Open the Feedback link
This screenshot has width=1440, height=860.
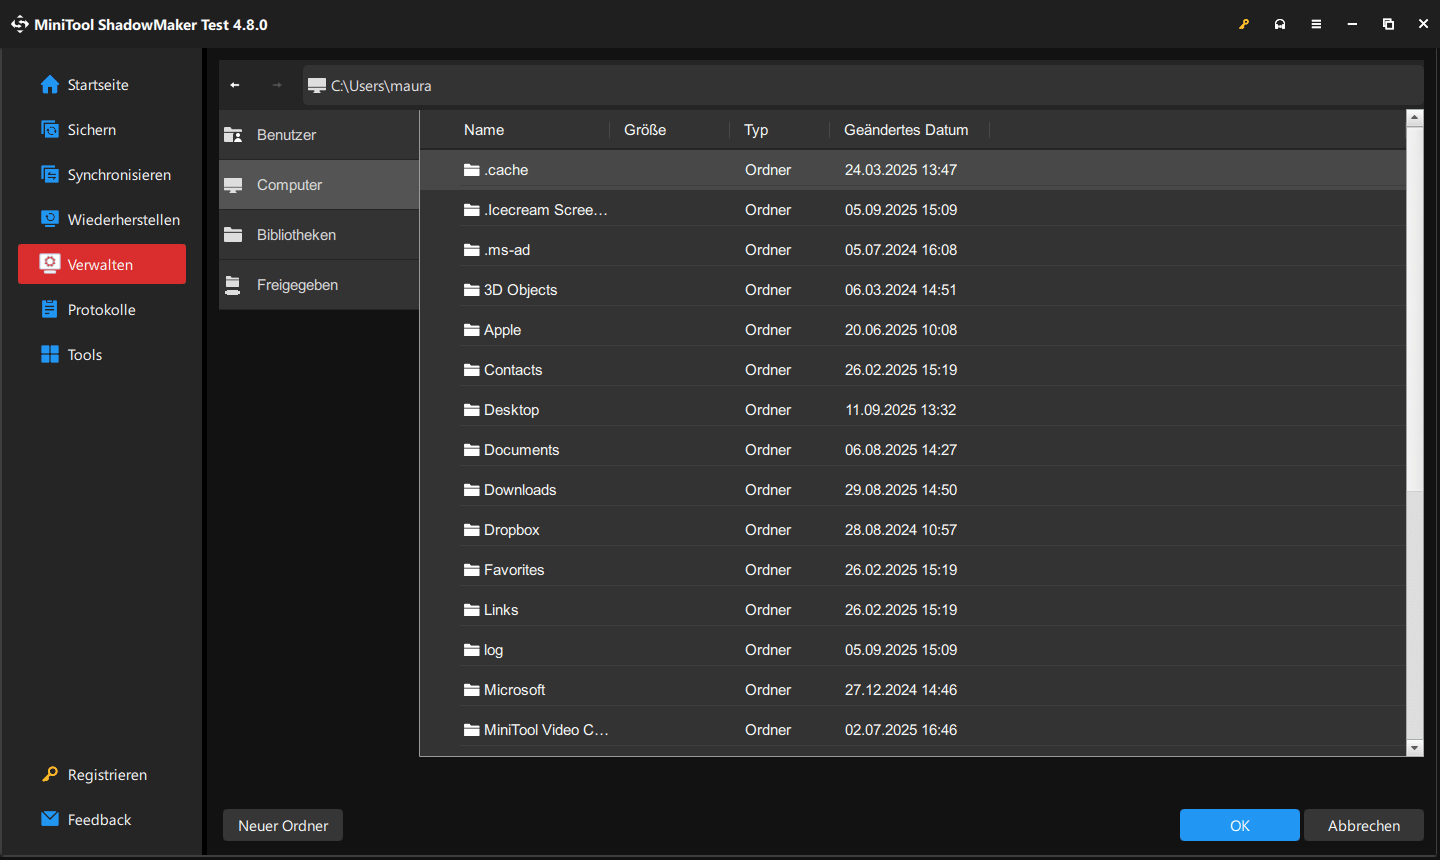click(x=100, y=819)
